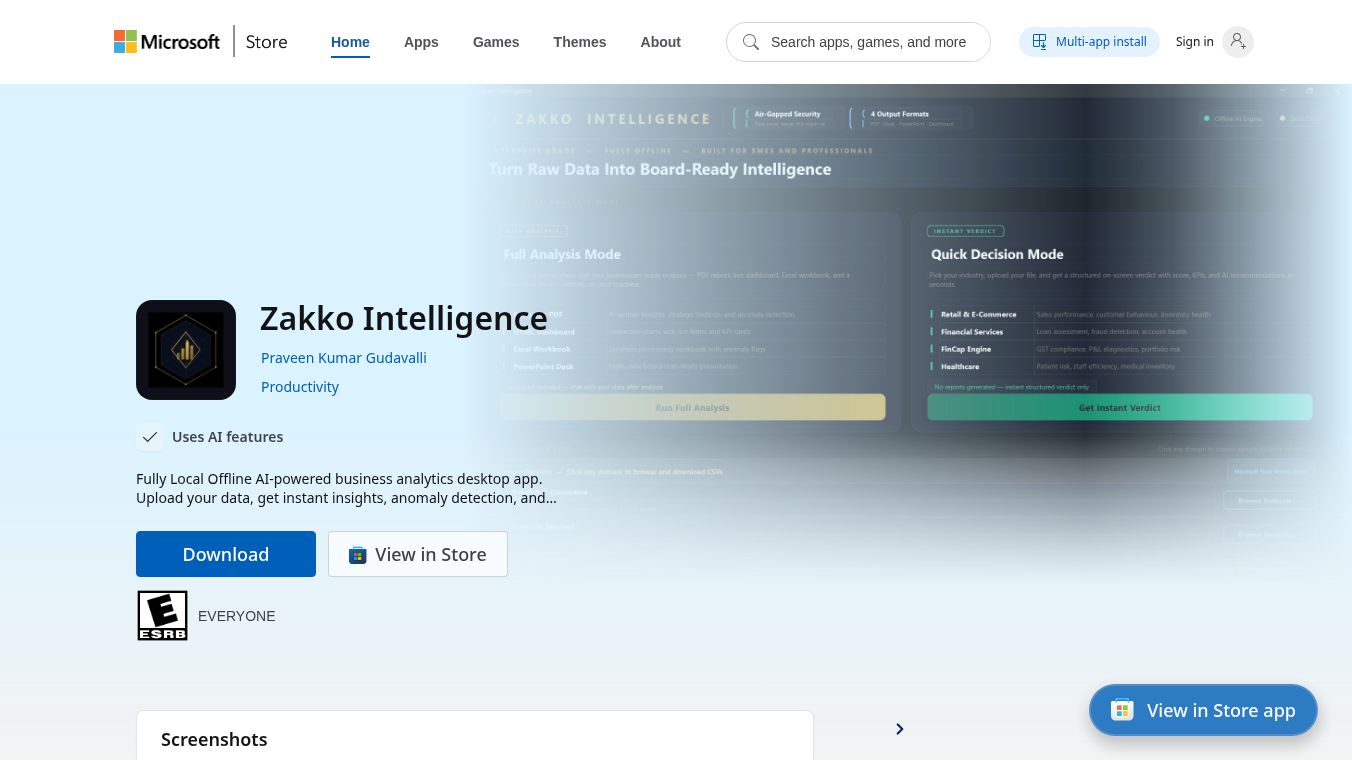Switch to the Themes tab

pos(580,42)
